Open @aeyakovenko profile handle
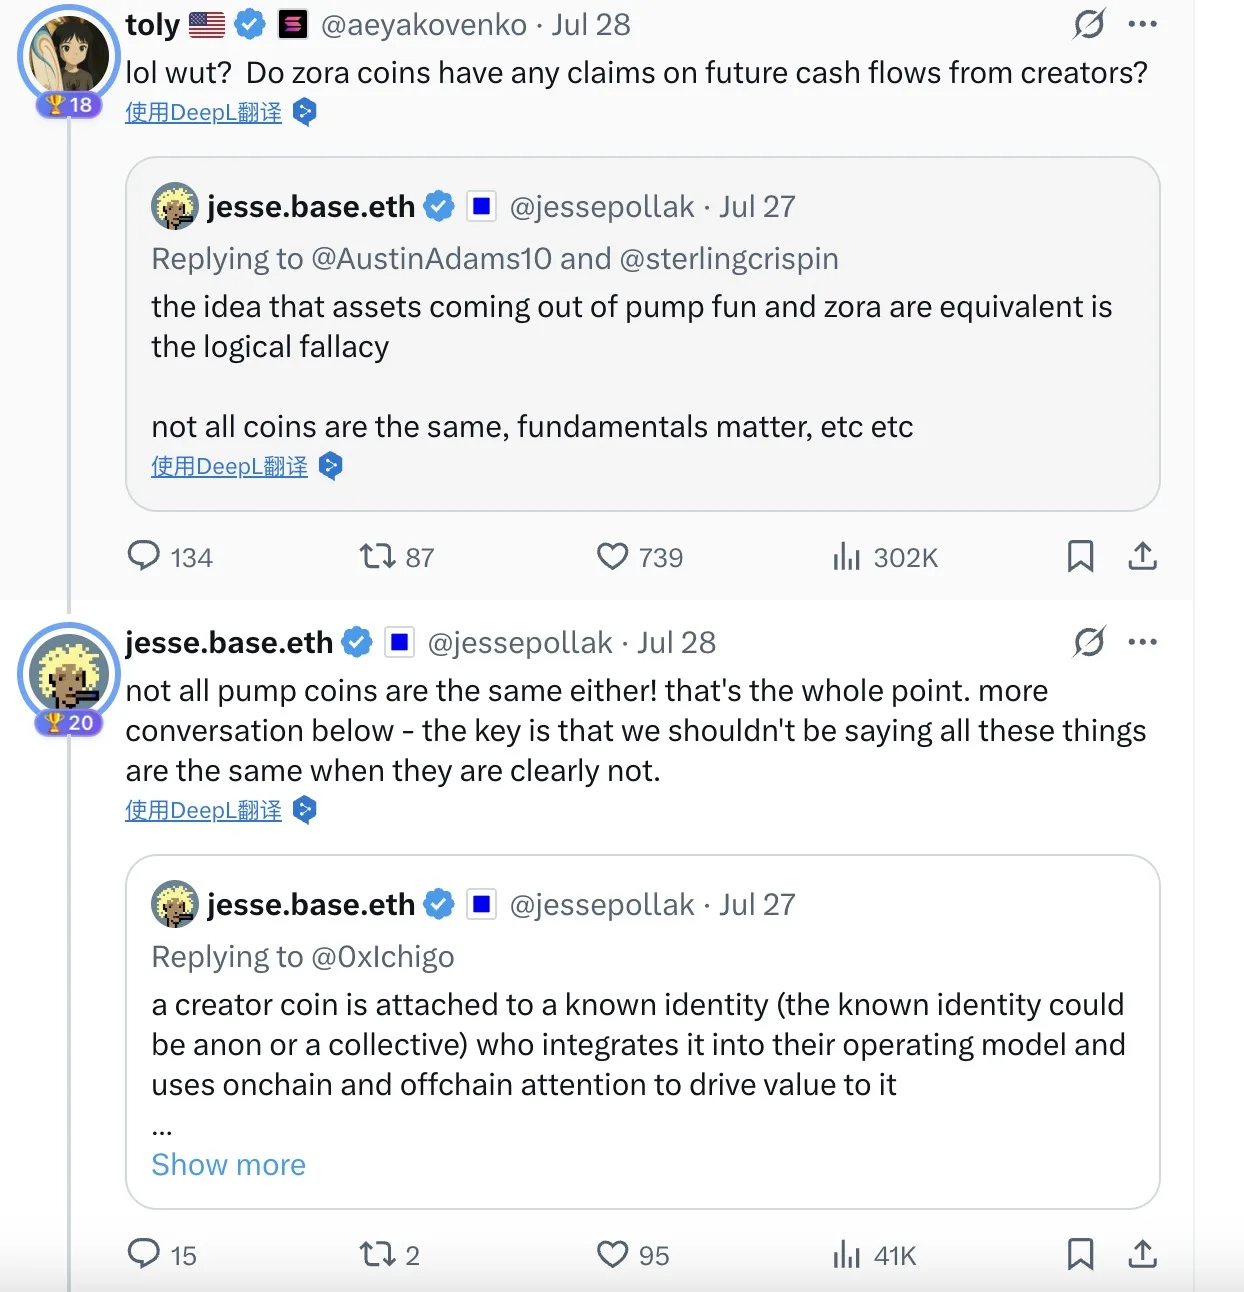The height and width of the screenshot is (1292, 1244). [x=423, y=25]
